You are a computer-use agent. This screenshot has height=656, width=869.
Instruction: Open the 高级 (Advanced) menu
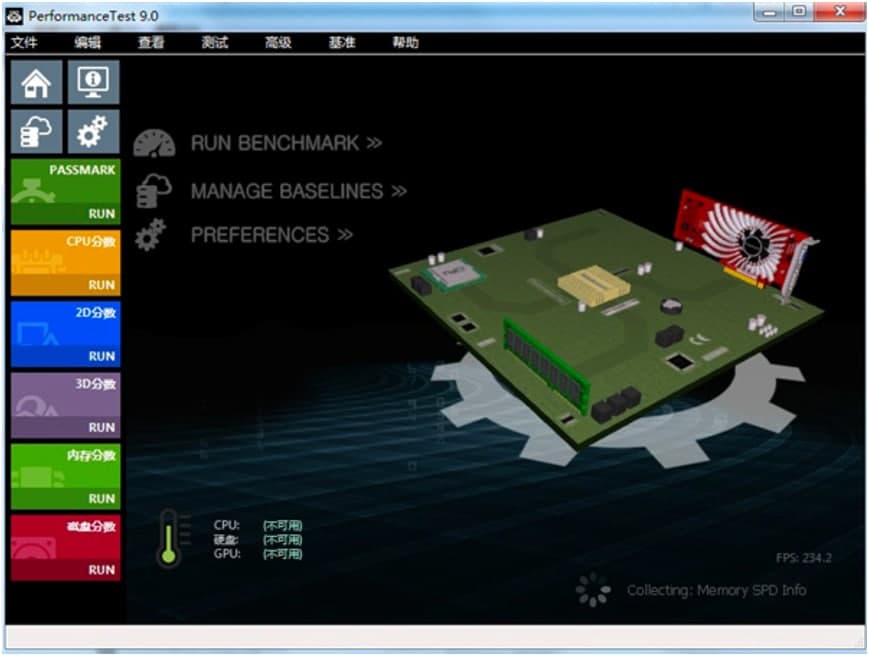[278, 43]
